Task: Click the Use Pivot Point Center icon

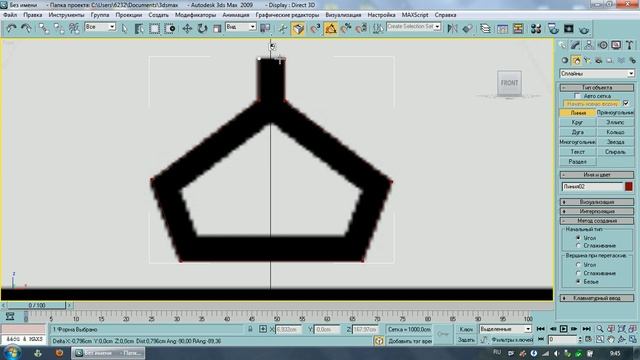Action: (x=265, y=28)
